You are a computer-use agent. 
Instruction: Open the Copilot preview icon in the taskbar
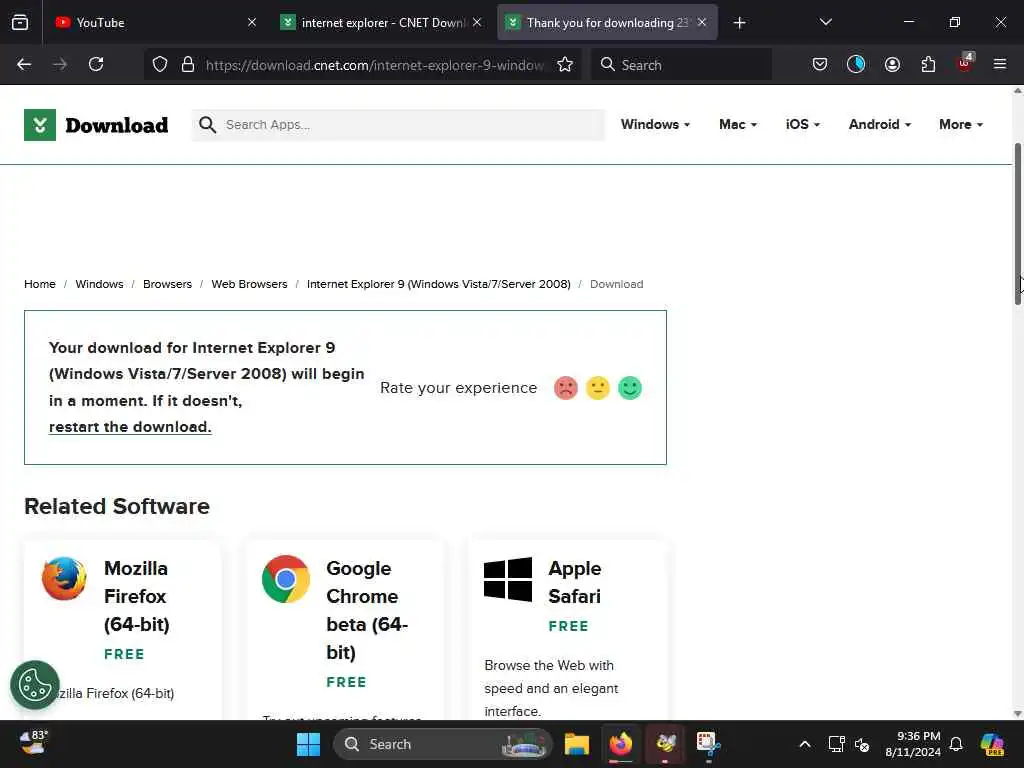point(992,744)
